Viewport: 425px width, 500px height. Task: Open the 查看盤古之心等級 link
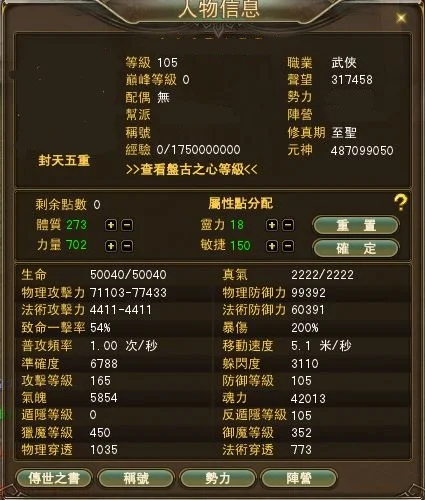pyautogui.click(x=192, y=170)
